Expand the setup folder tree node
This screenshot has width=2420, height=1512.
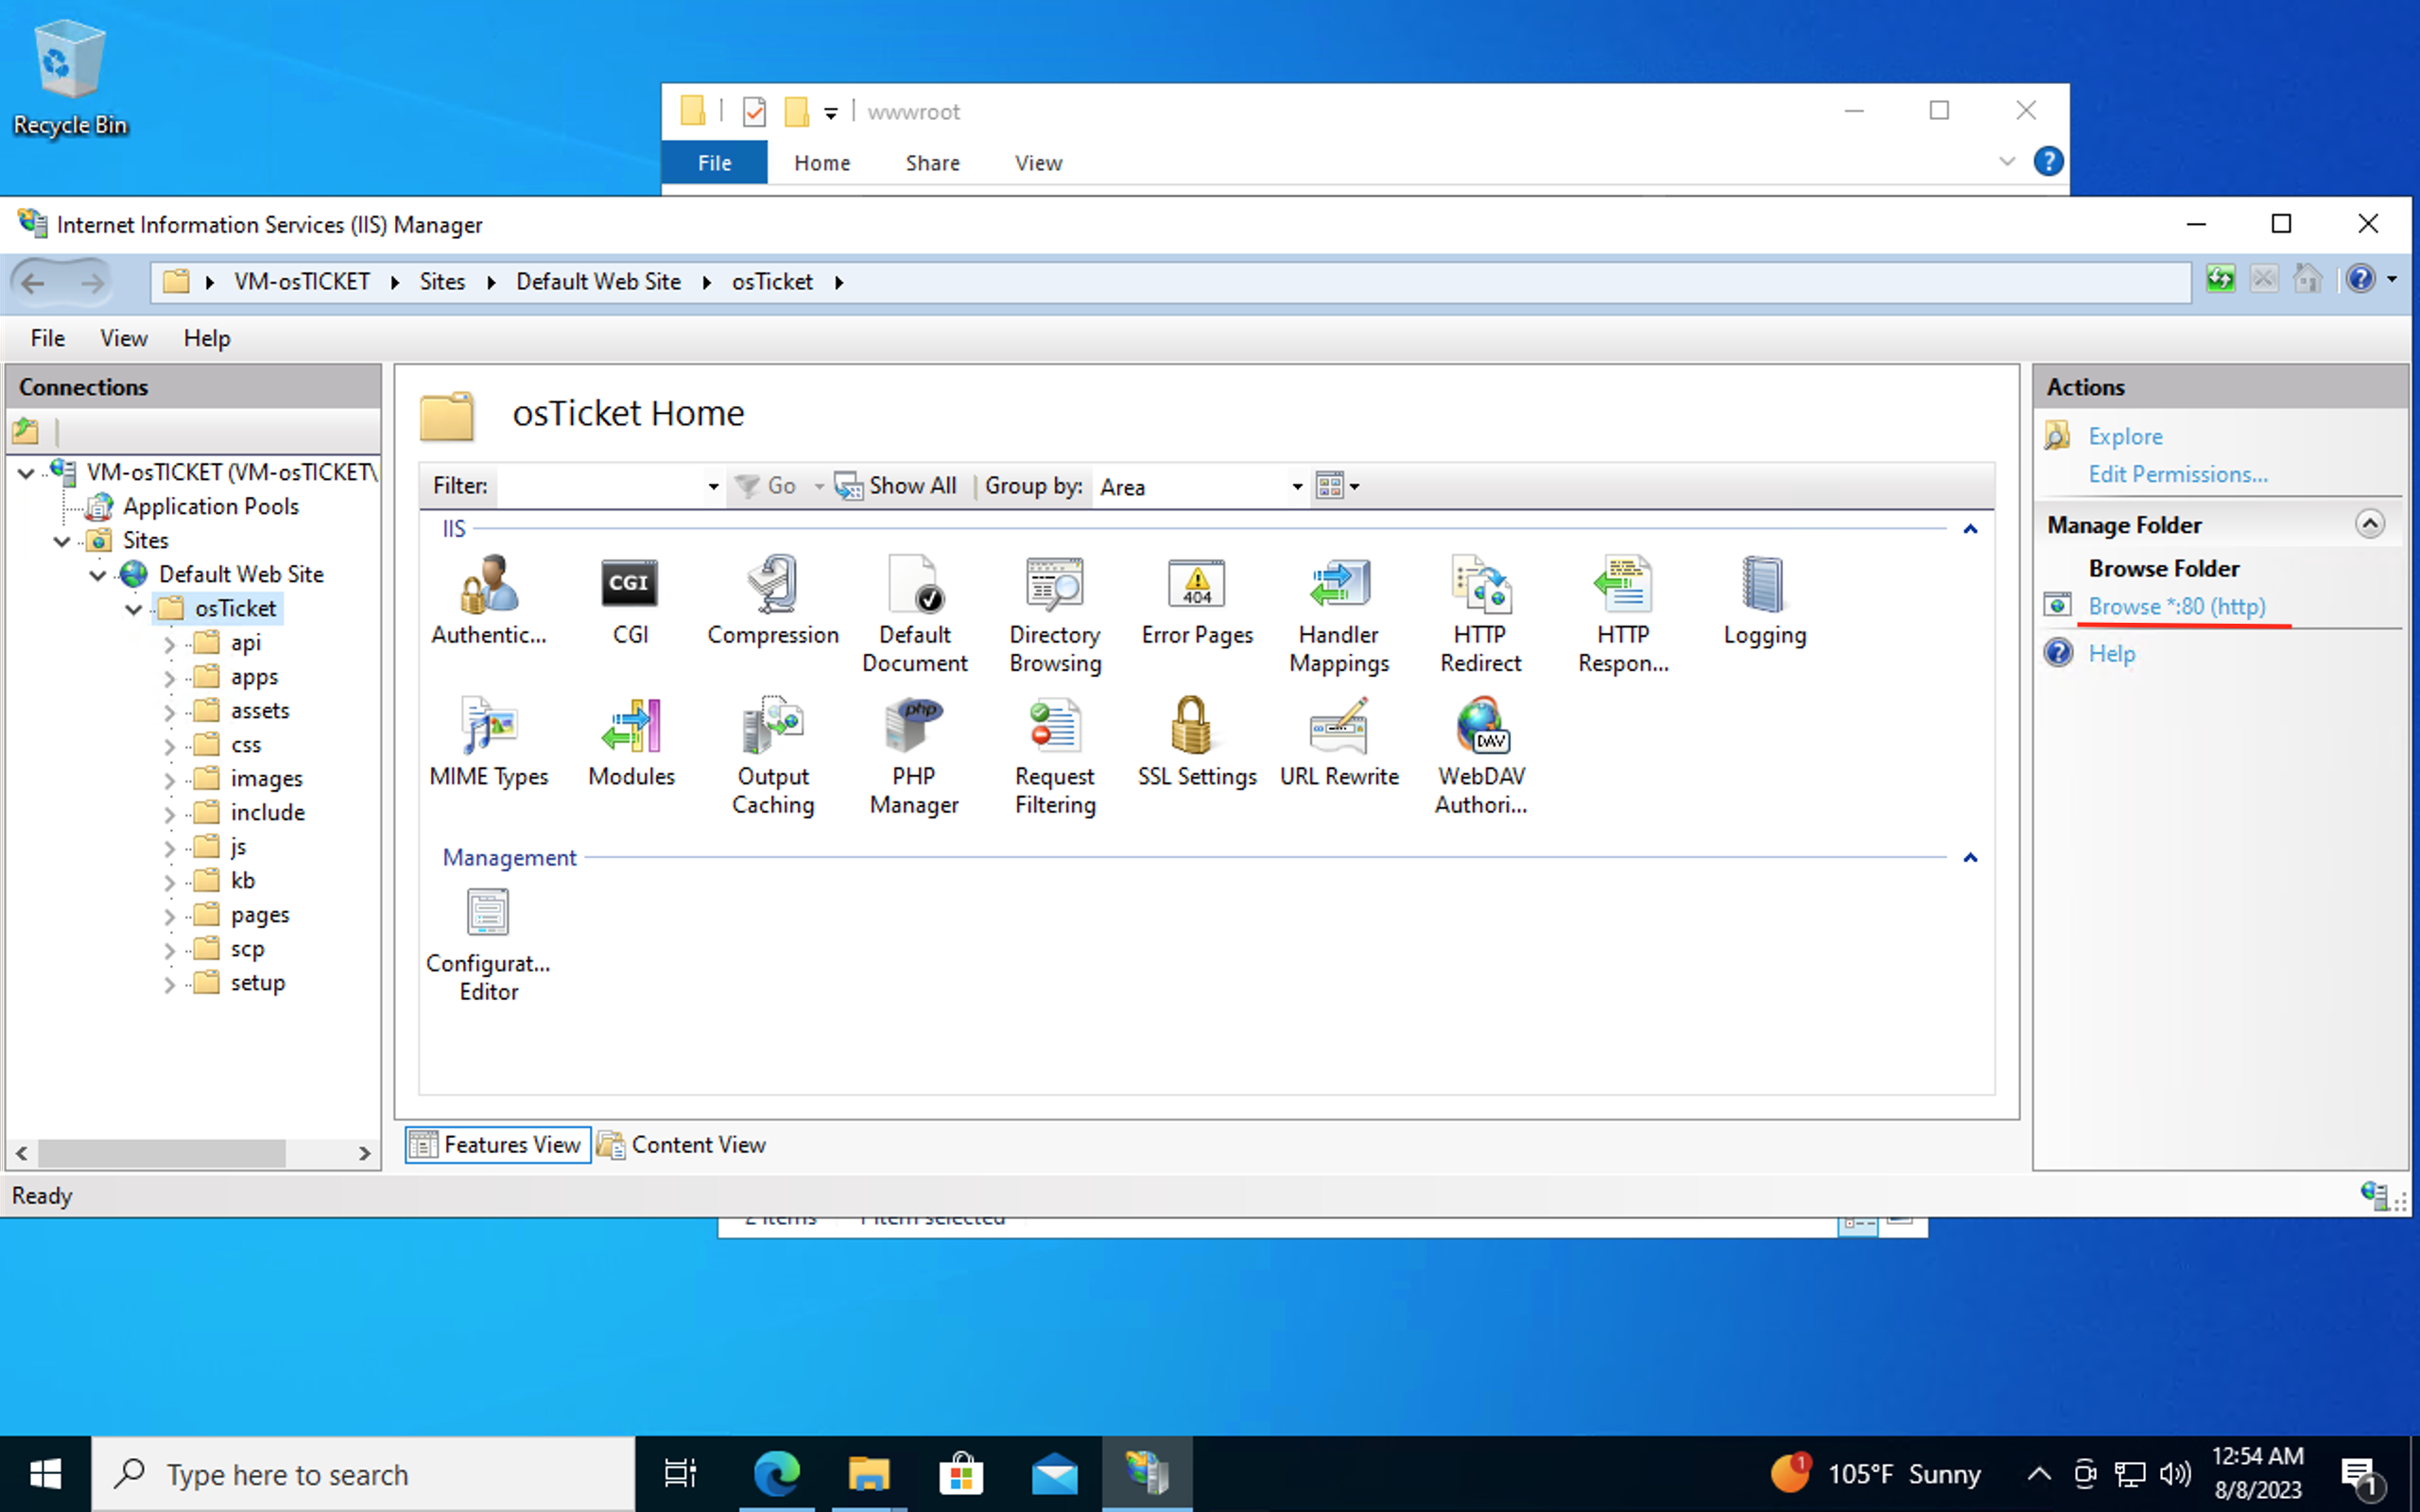tap(169, 985)
